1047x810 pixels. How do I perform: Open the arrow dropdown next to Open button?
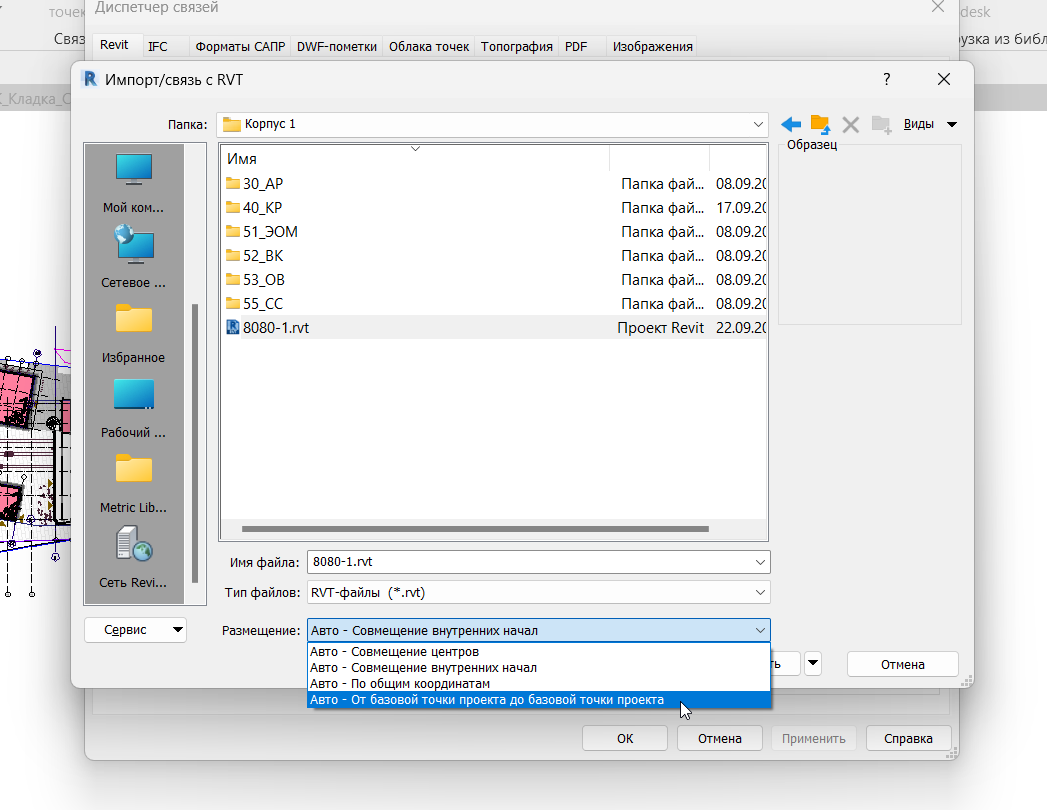[x=813, y=664]
